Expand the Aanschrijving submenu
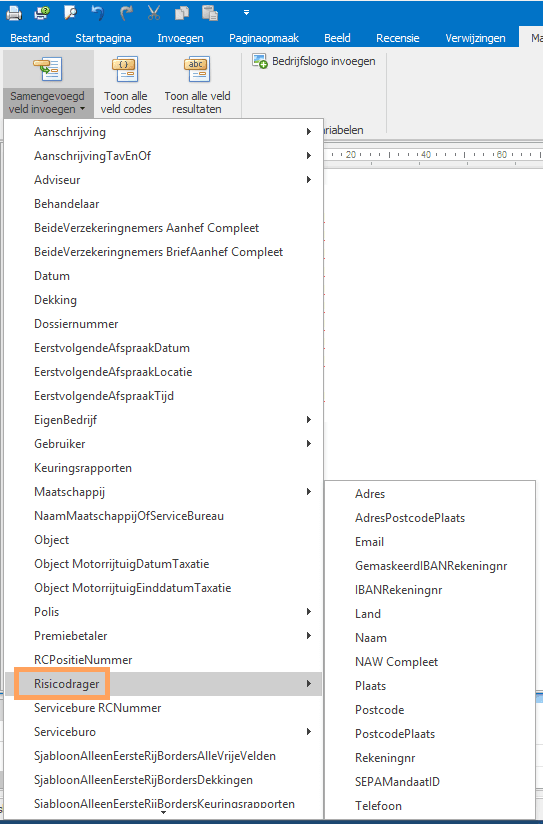 pos(163,132)
